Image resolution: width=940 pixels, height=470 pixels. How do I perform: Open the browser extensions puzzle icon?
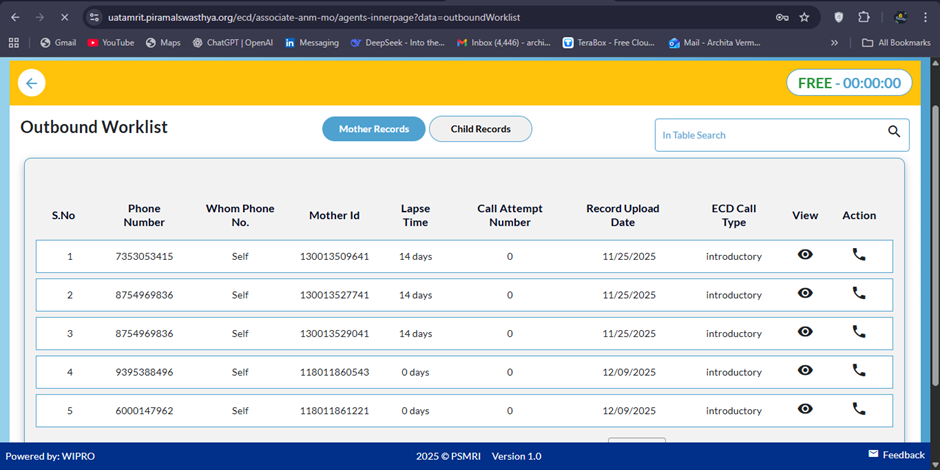click(864, 17)
